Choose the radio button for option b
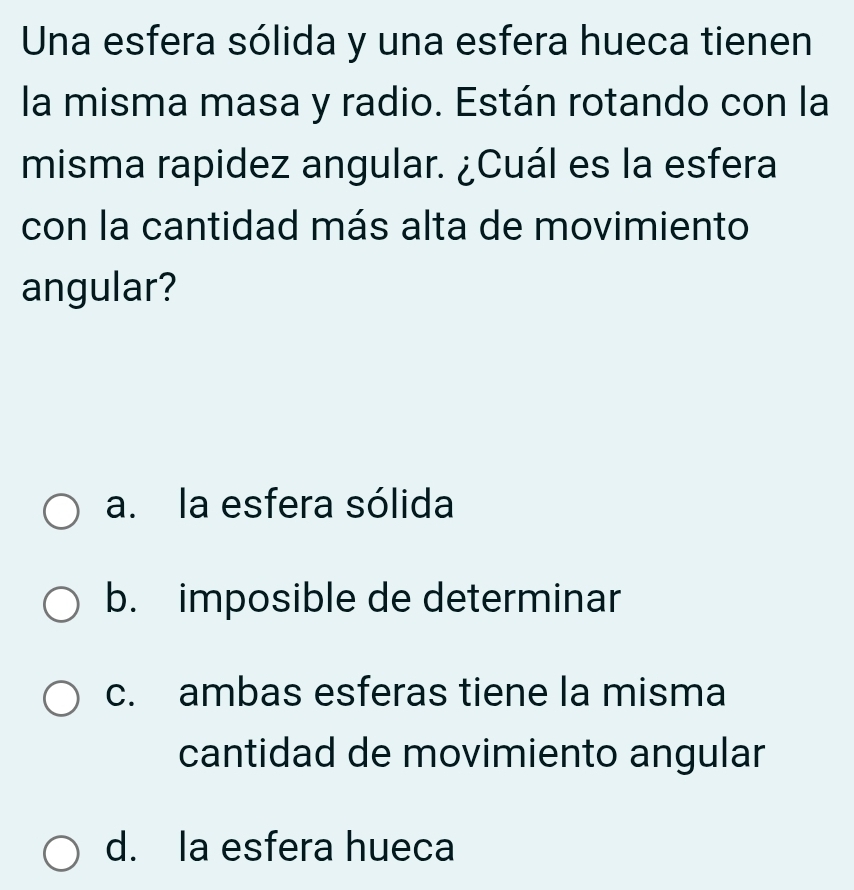Viewport: 854px width, 890px height. [61, 604]
